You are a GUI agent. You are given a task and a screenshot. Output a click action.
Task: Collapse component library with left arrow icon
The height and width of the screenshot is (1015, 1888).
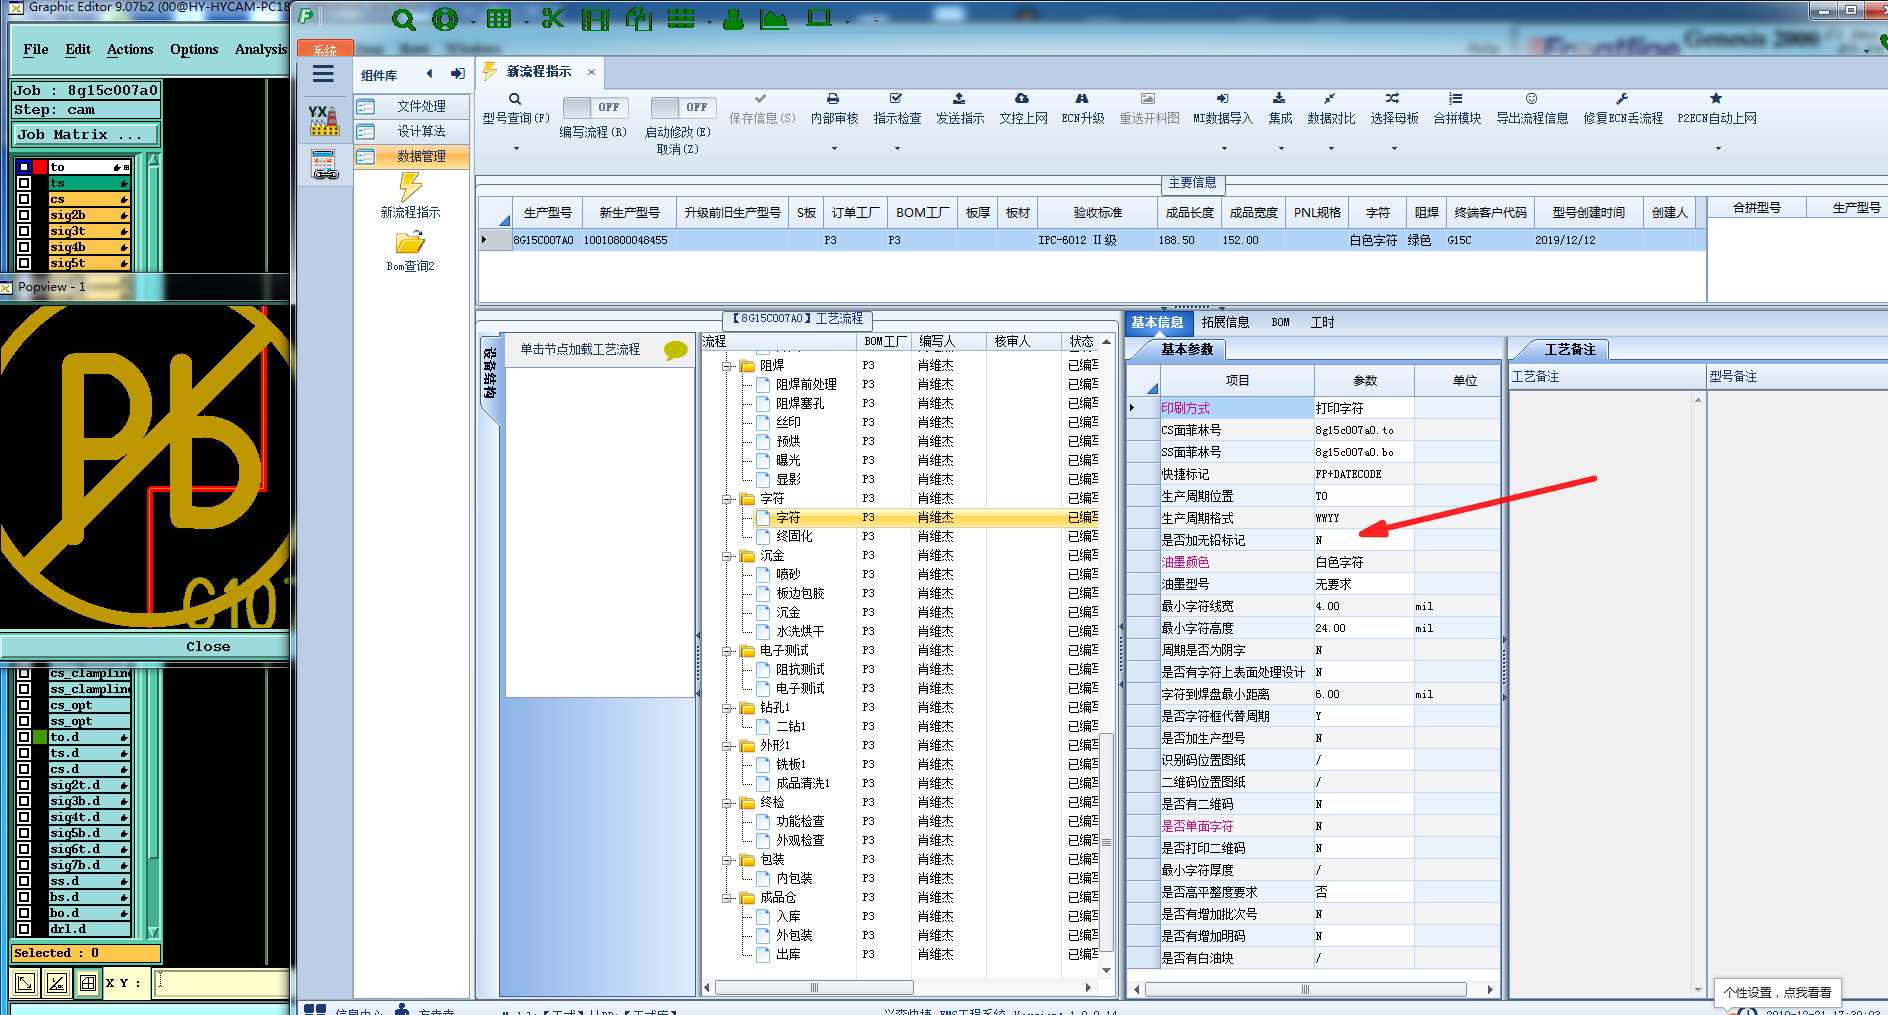(429, 73)
